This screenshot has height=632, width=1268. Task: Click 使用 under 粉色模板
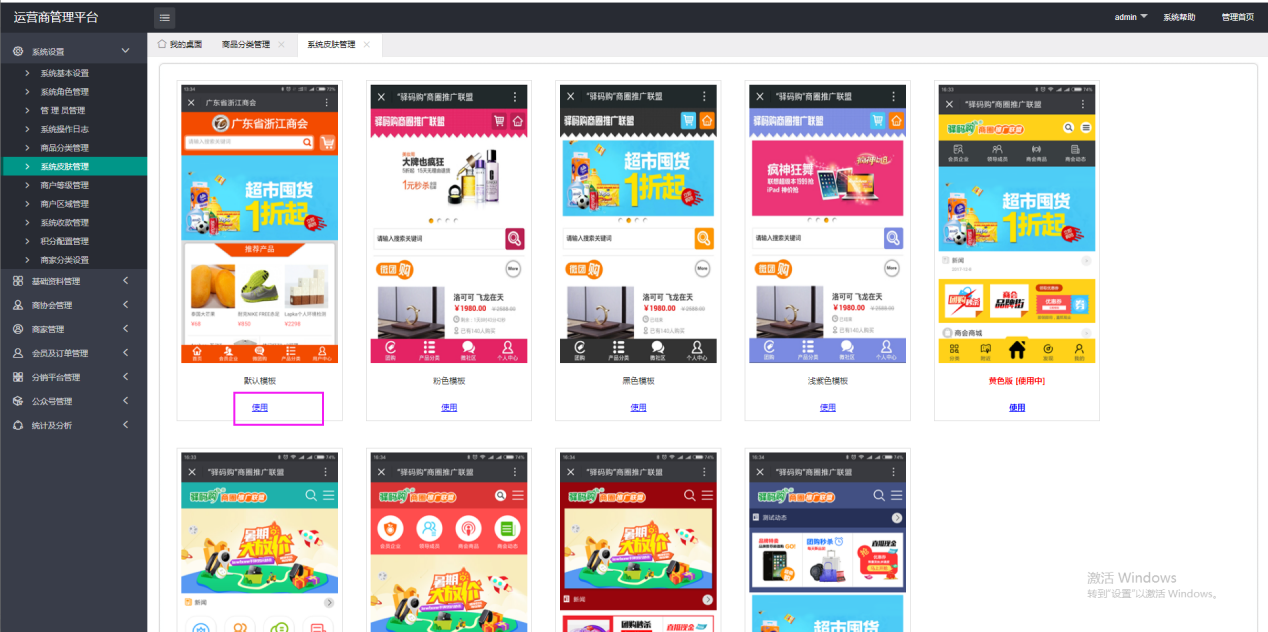point(449,407)
